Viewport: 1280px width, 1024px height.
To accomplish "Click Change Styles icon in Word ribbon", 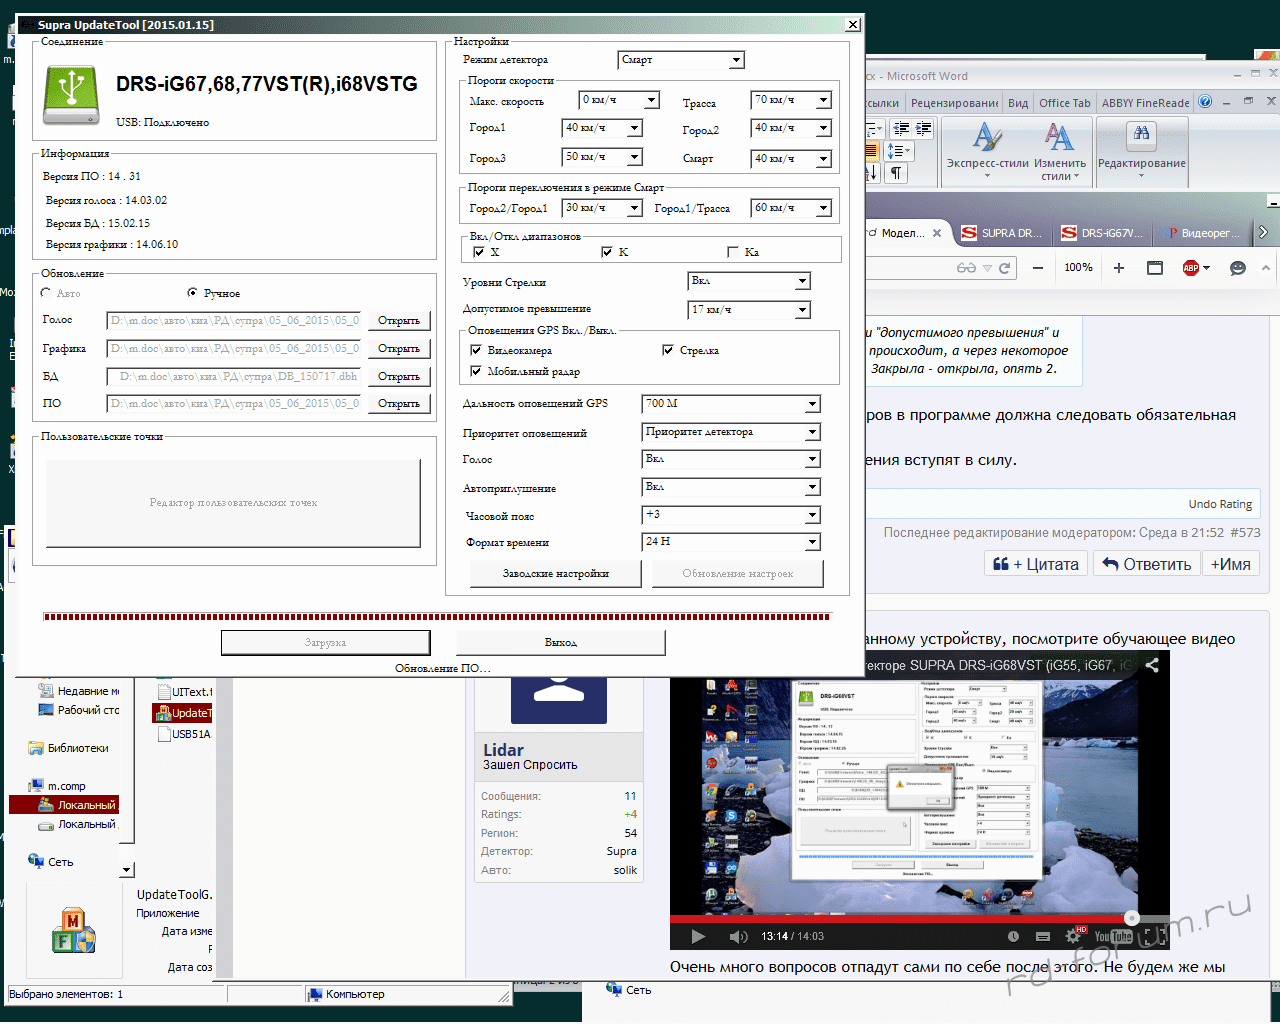I will pyautogui.click(x=1059, y=138).
